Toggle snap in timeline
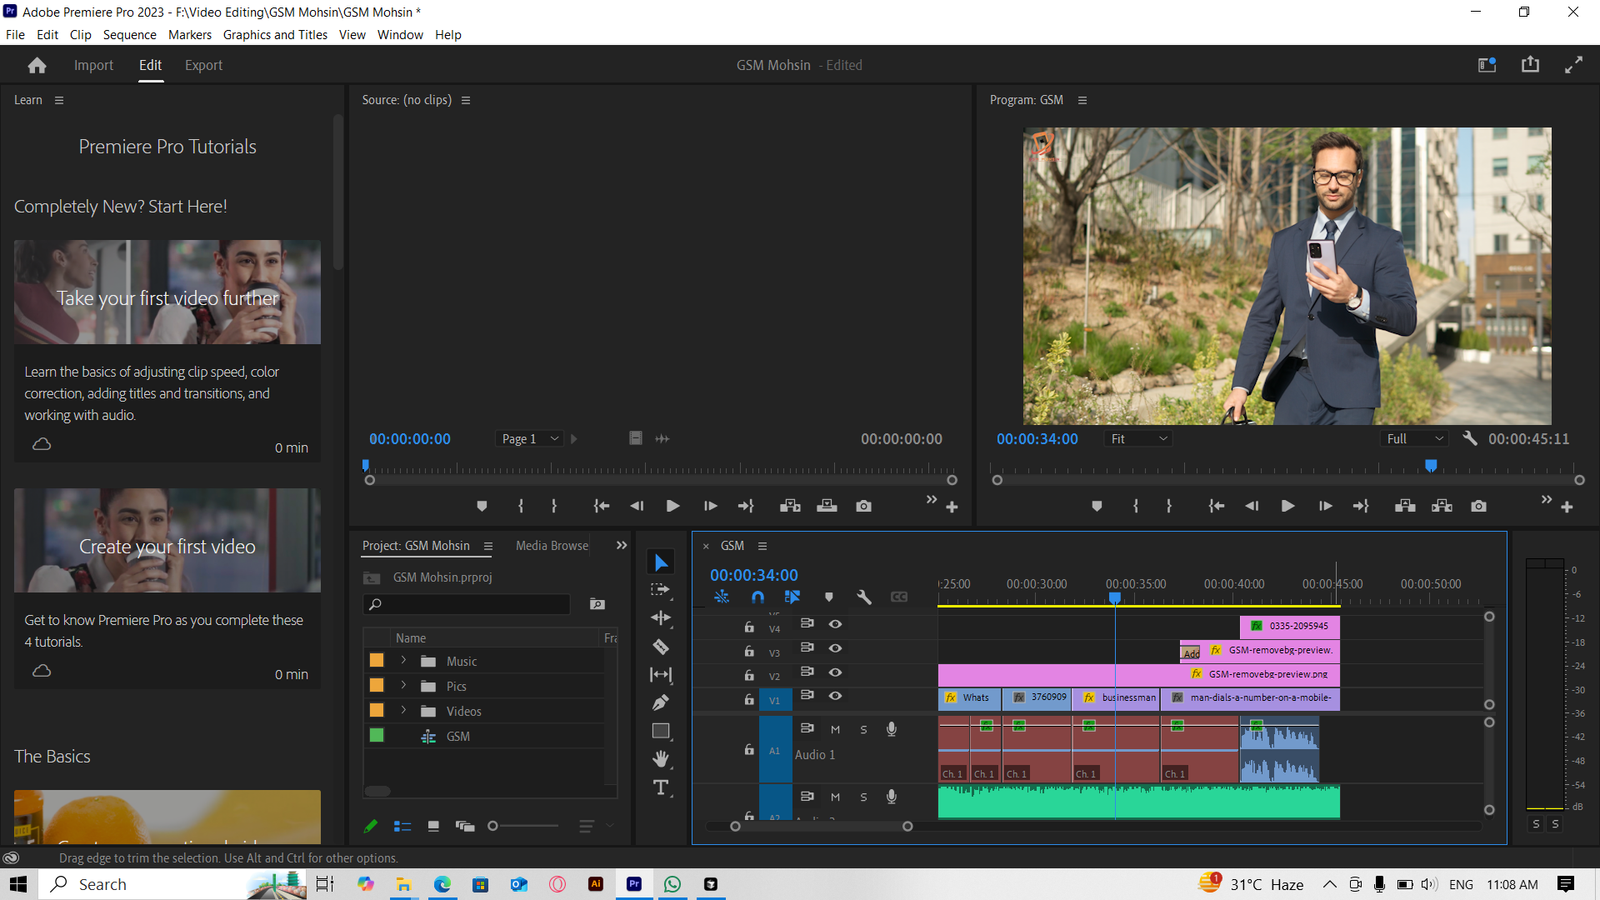The width and height of the screenshot is (1600, 900). (x=758, y=597)
